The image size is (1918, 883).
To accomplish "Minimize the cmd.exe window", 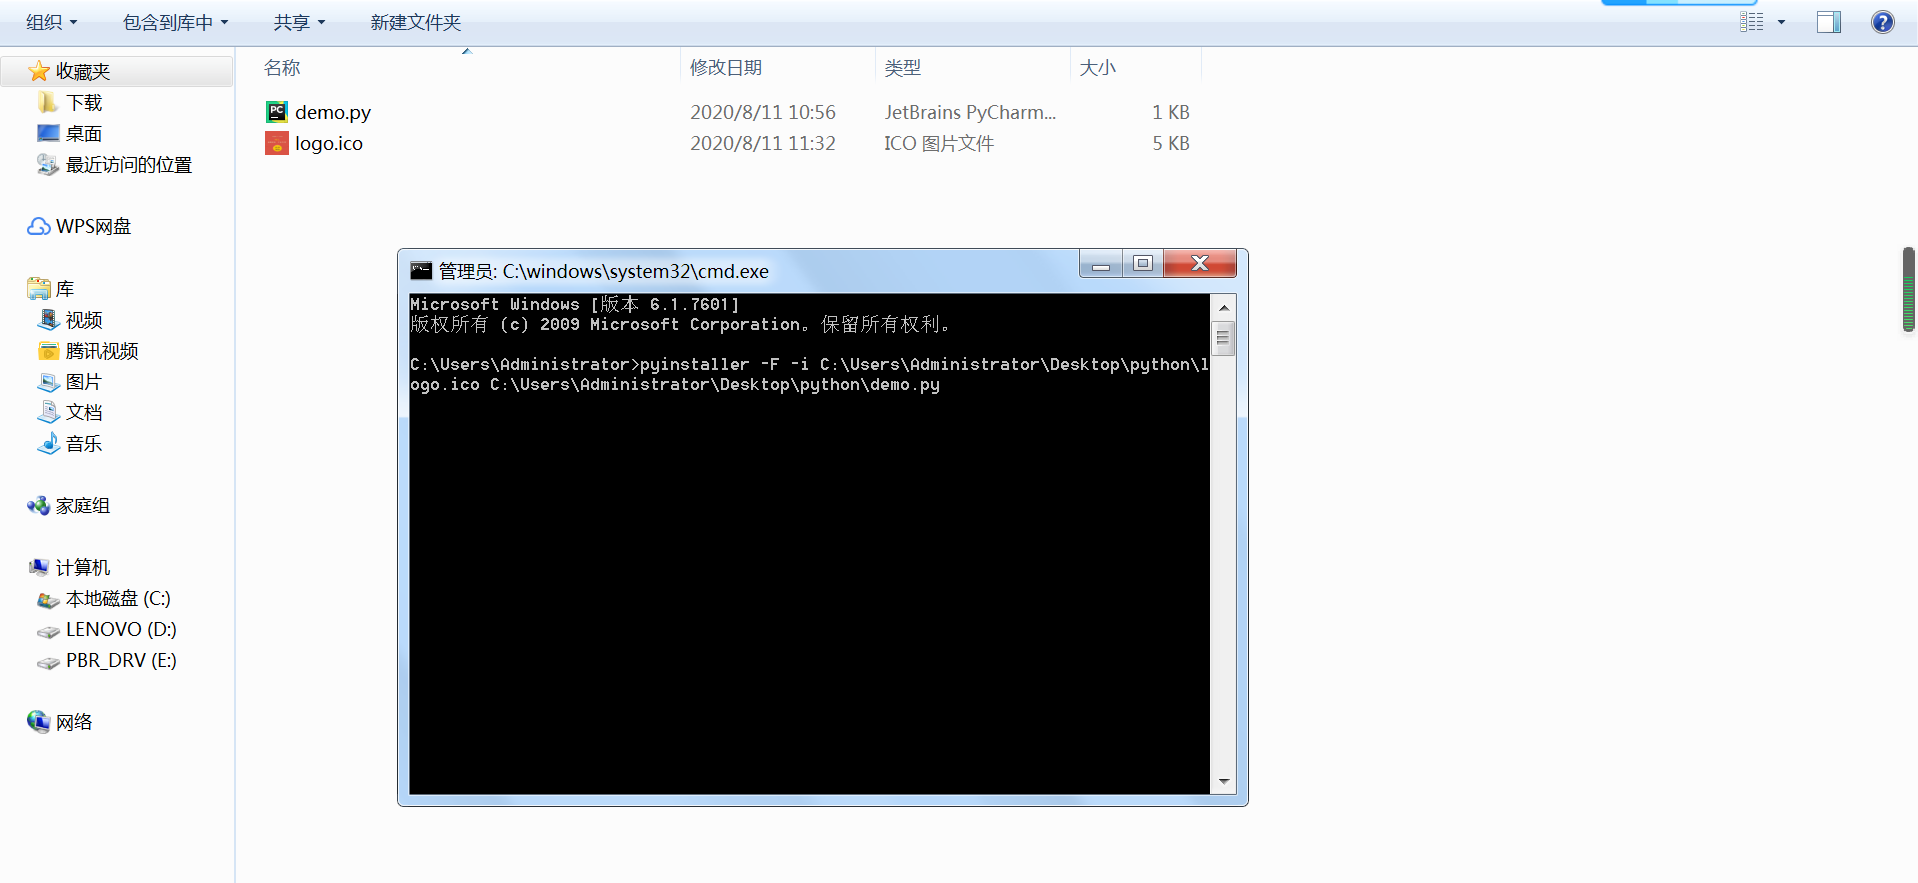I will (1101, 264).
